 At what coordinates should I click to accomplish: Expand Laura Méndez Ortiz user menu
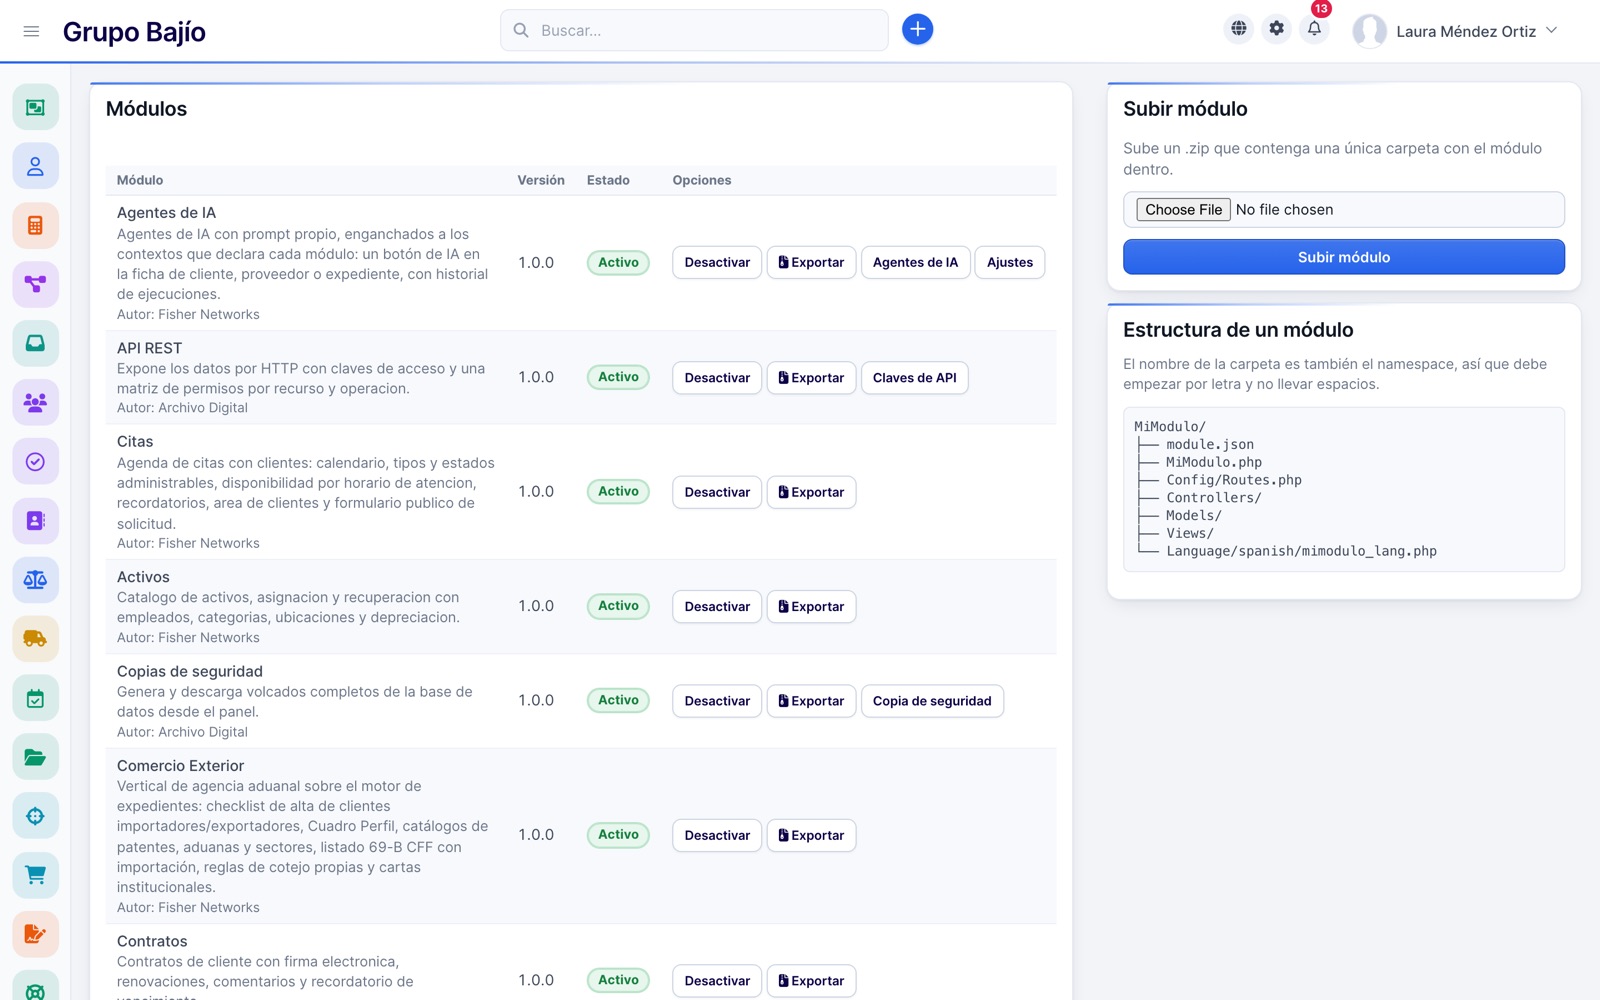1455,31
